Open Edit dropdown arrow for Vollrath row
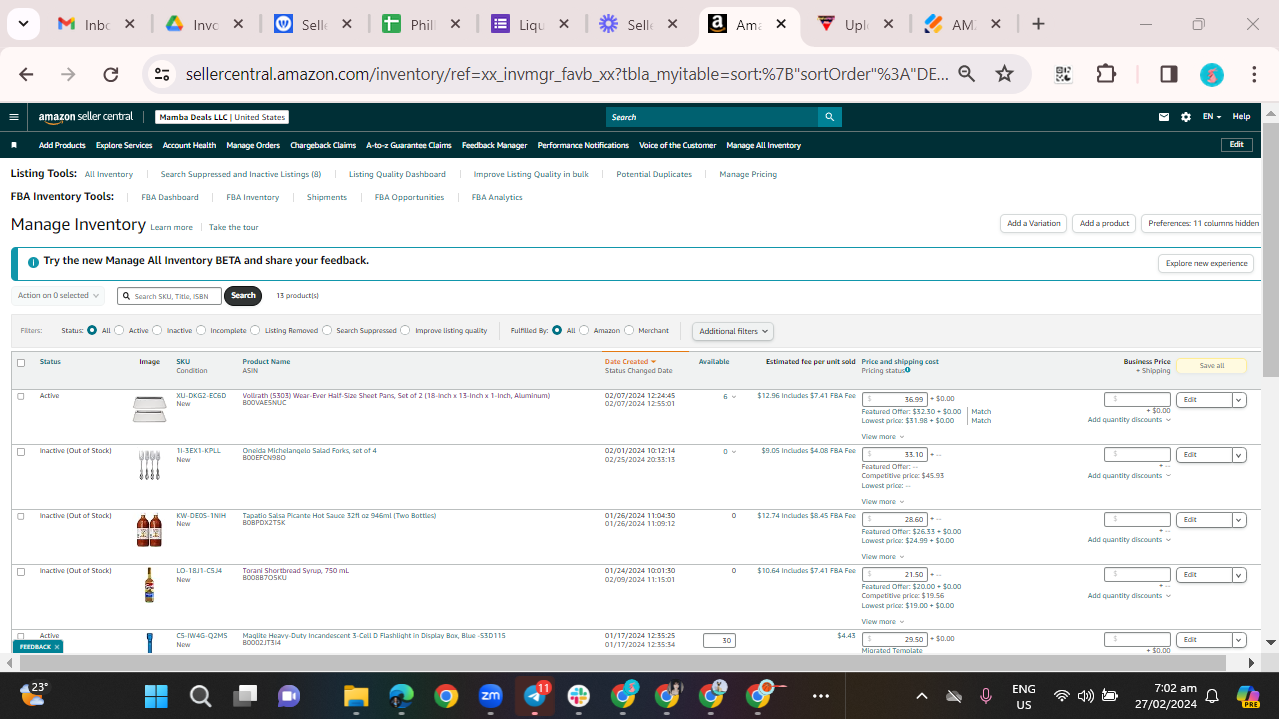The height and width of the screenshot is (719, 1279). coord(1239,400)
